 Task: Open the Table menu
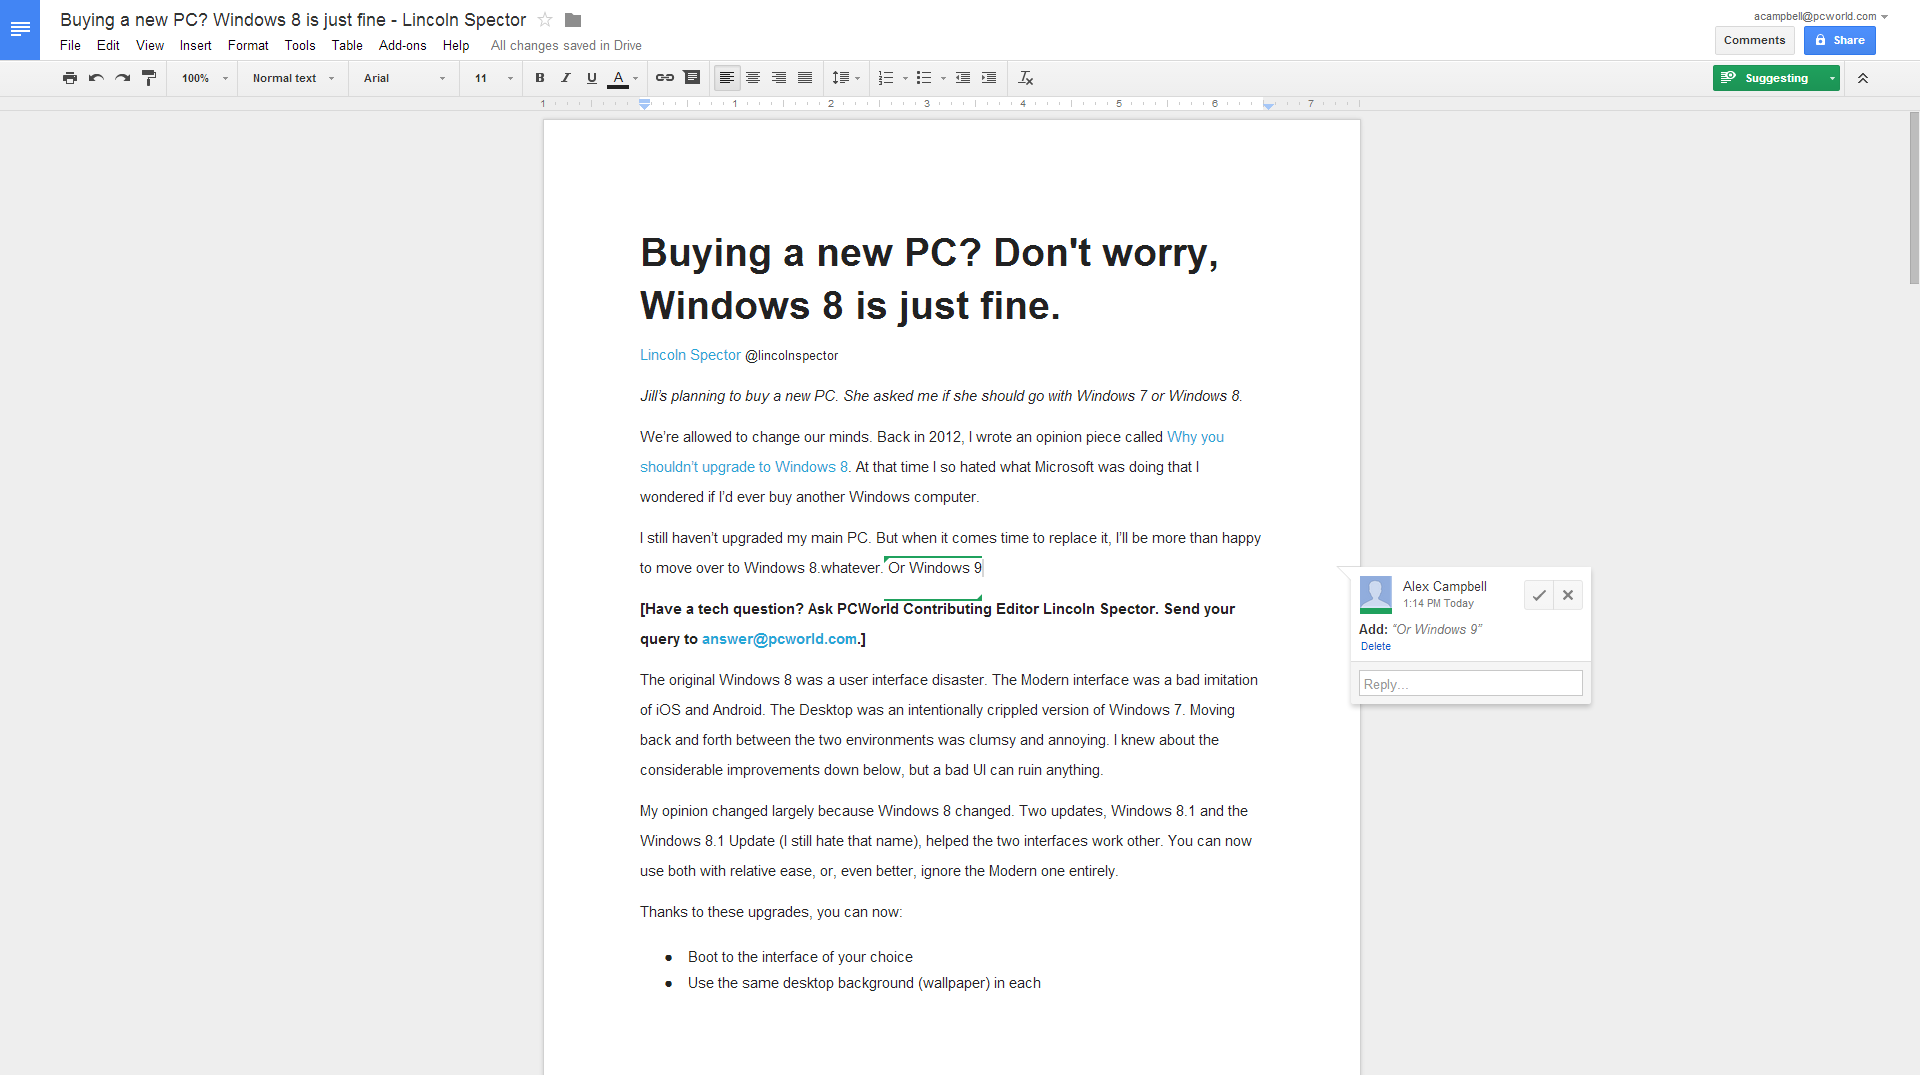(x=347, y=45)
